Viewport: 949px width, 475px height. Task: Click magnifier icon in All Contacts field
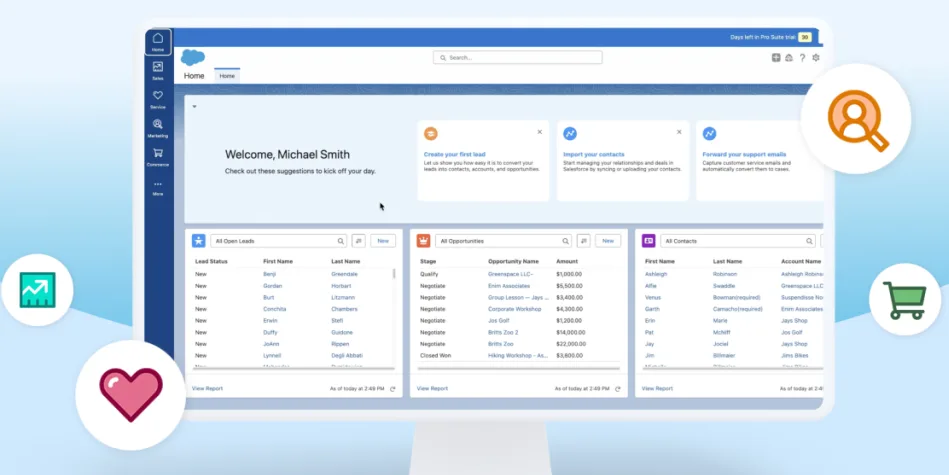[809, 241]
